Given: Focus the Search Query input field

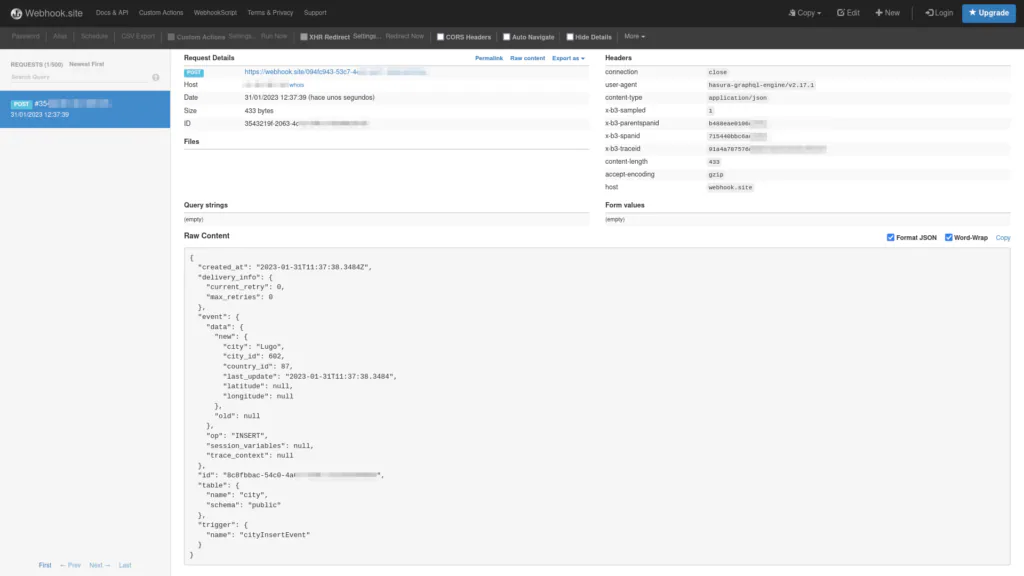Looking at the screenshot, I should 80,77.
